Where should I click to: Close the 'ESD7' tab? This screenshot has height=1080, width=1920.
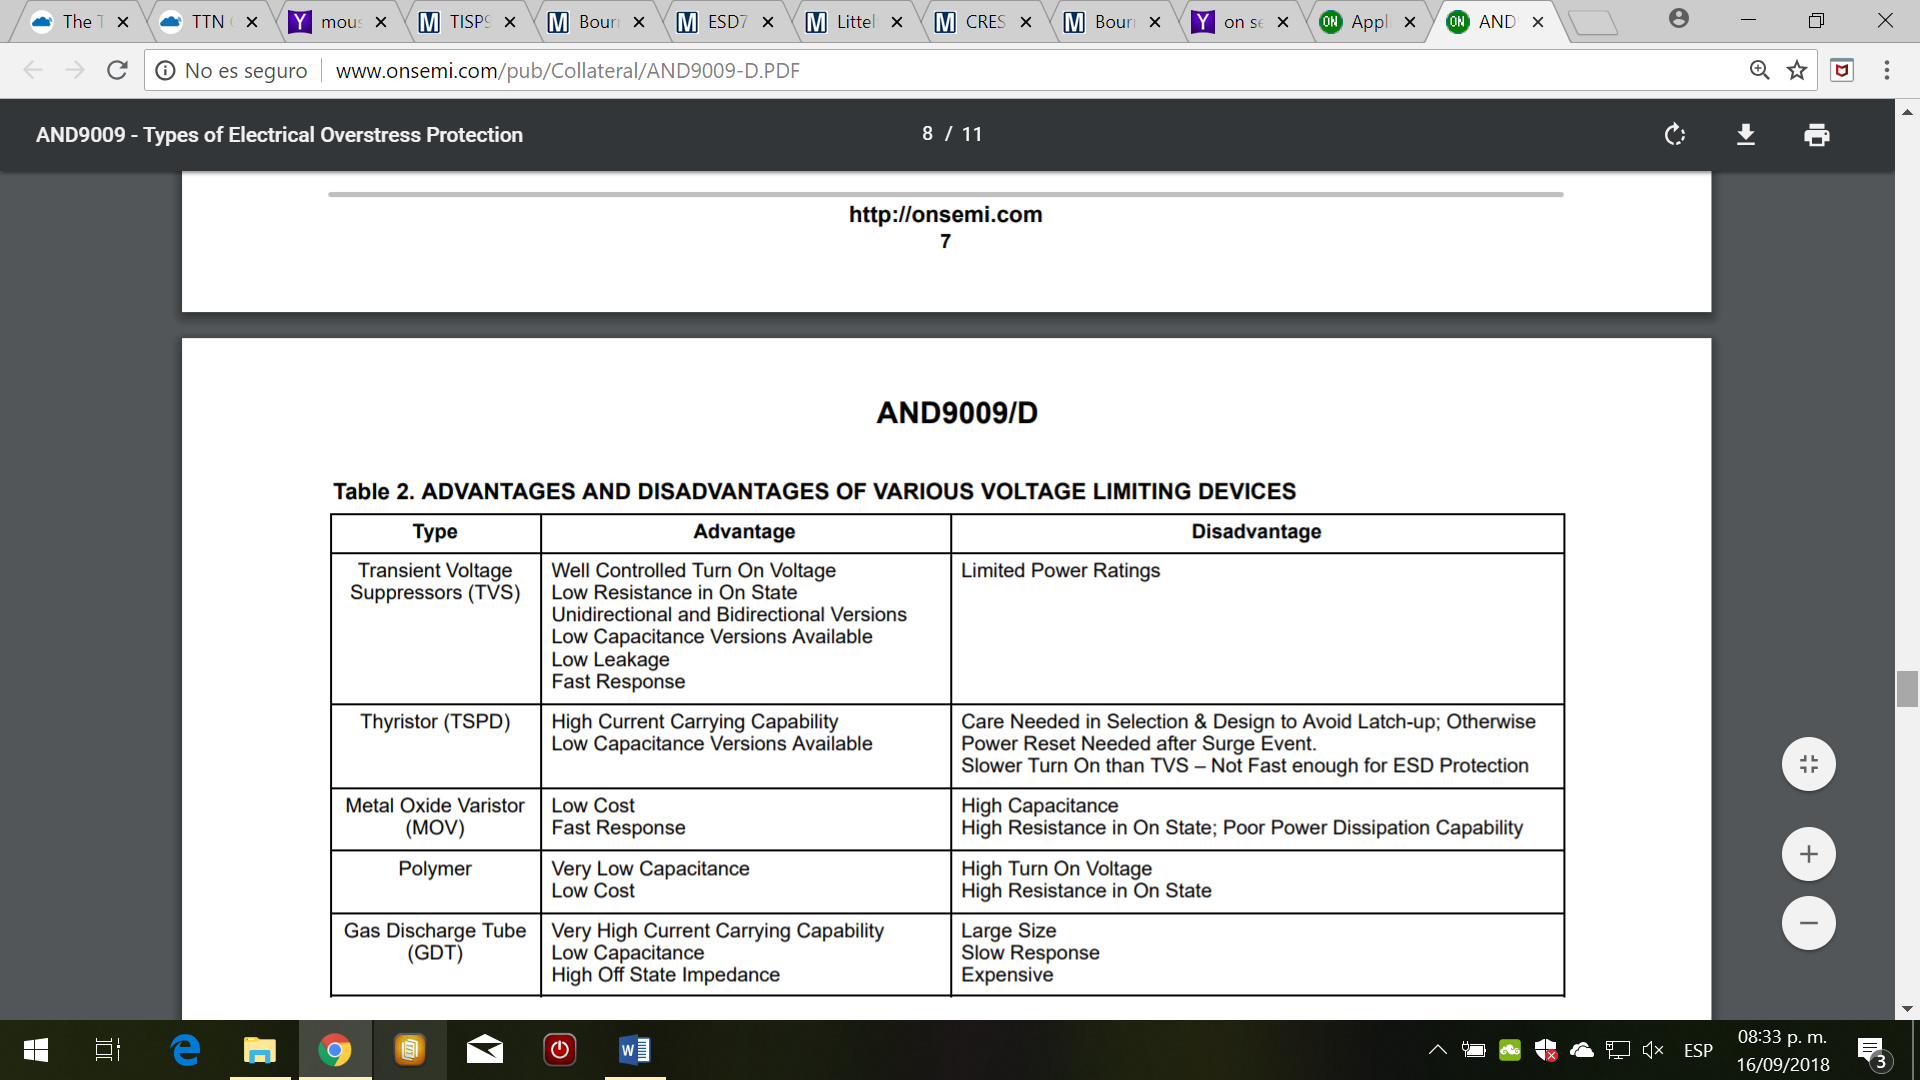coord(768,22)
